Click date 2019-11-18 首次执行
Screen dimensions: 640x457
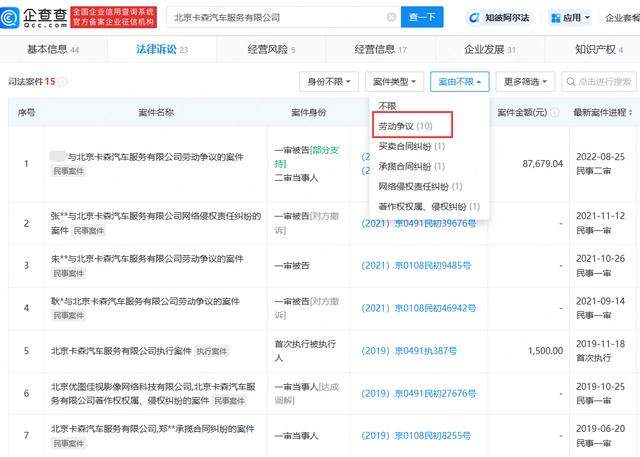[x=600, y=351]
